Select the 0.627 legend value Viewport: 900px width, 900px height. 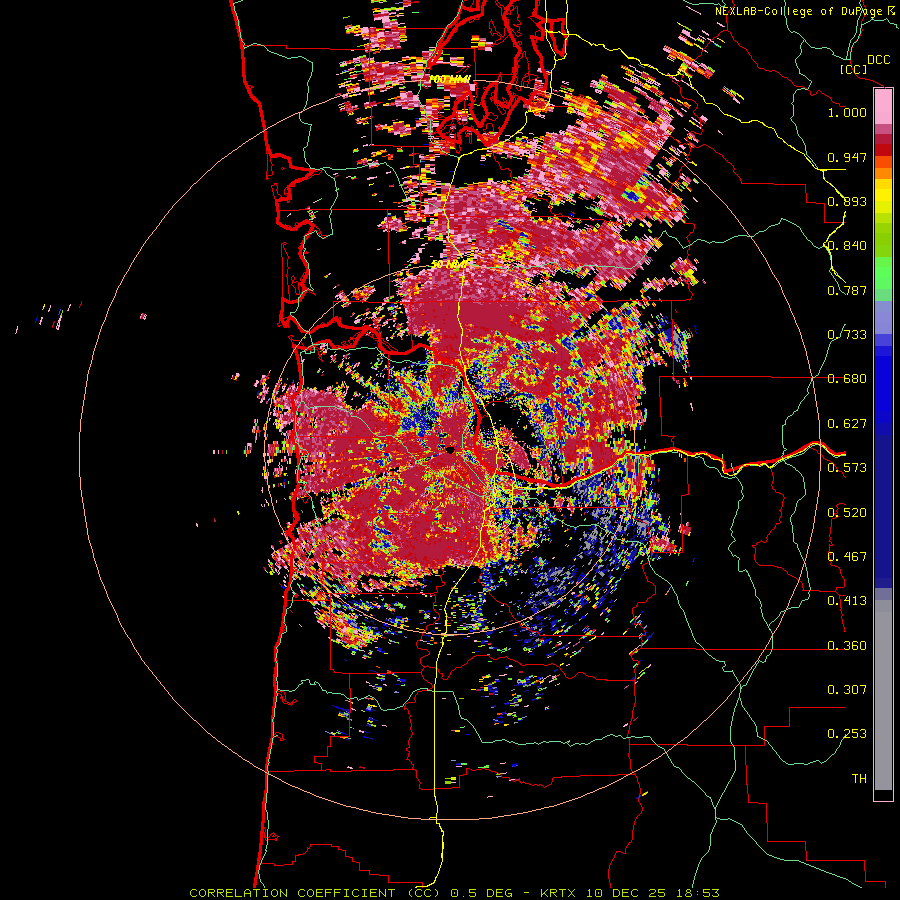pos(847,424)
